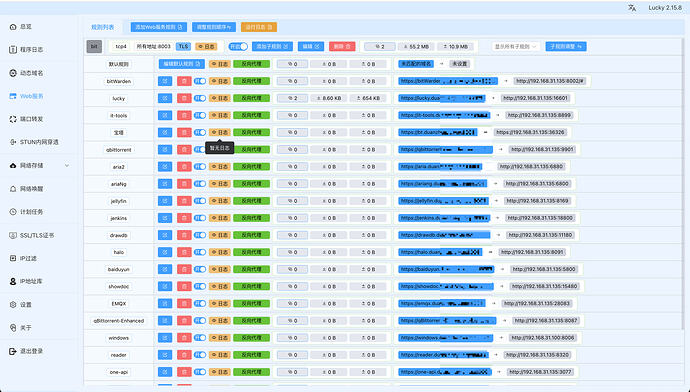690x392 pixels.
Task: Open the language translation icon near Lucky version
Action: point(632,8)
